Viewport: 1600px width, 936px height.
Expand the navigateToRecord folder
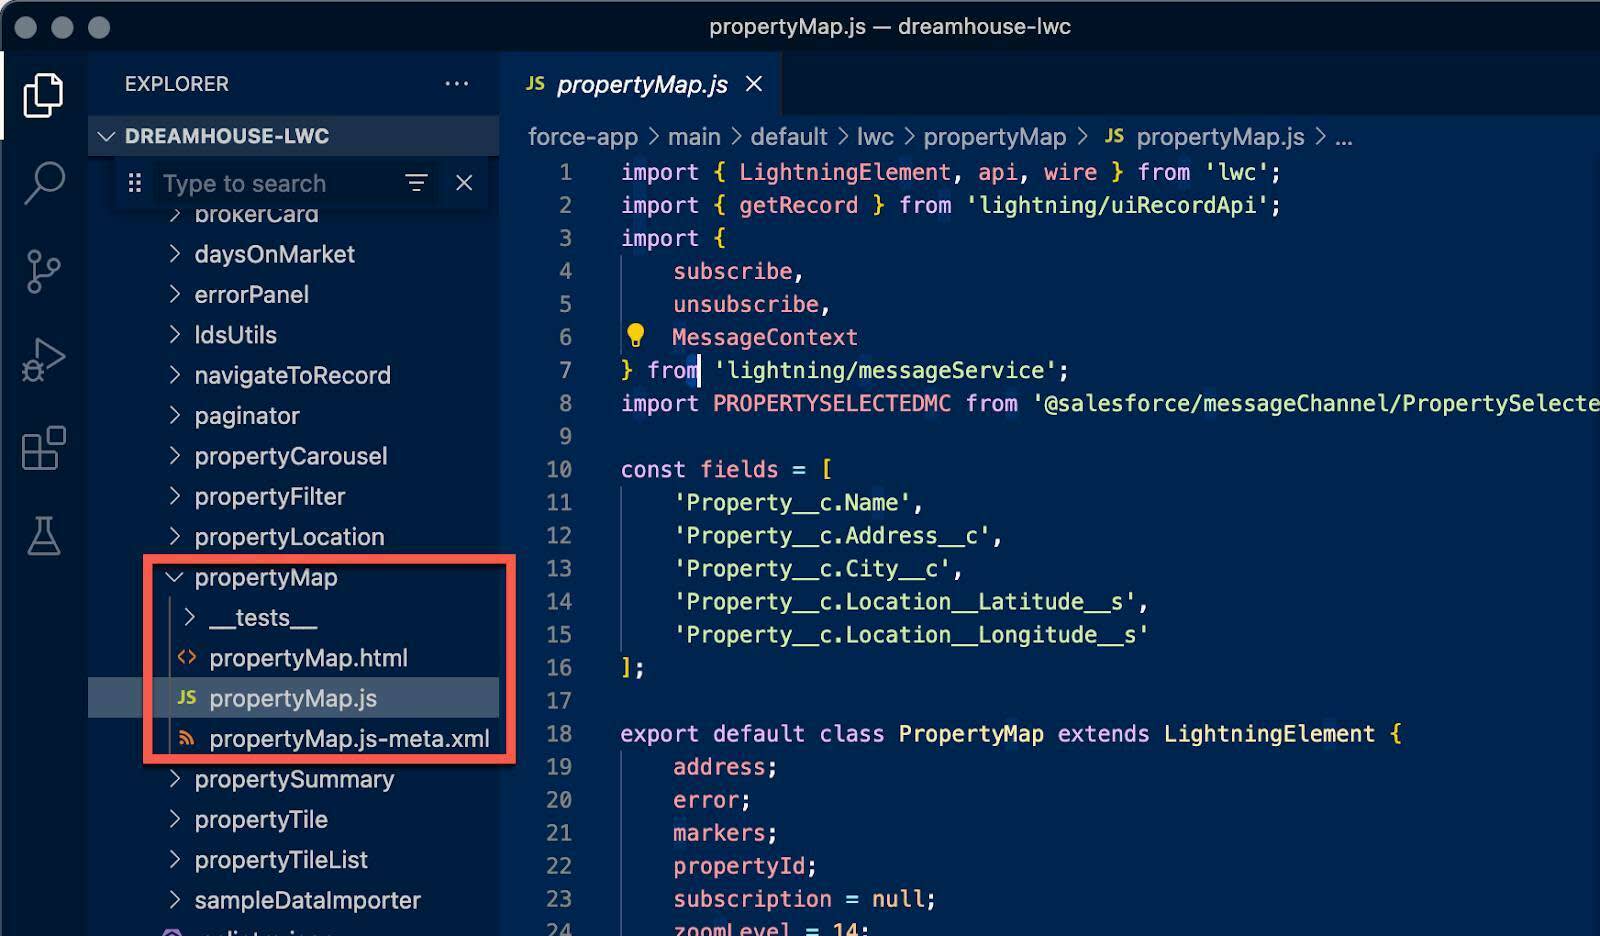click(294, 375)
